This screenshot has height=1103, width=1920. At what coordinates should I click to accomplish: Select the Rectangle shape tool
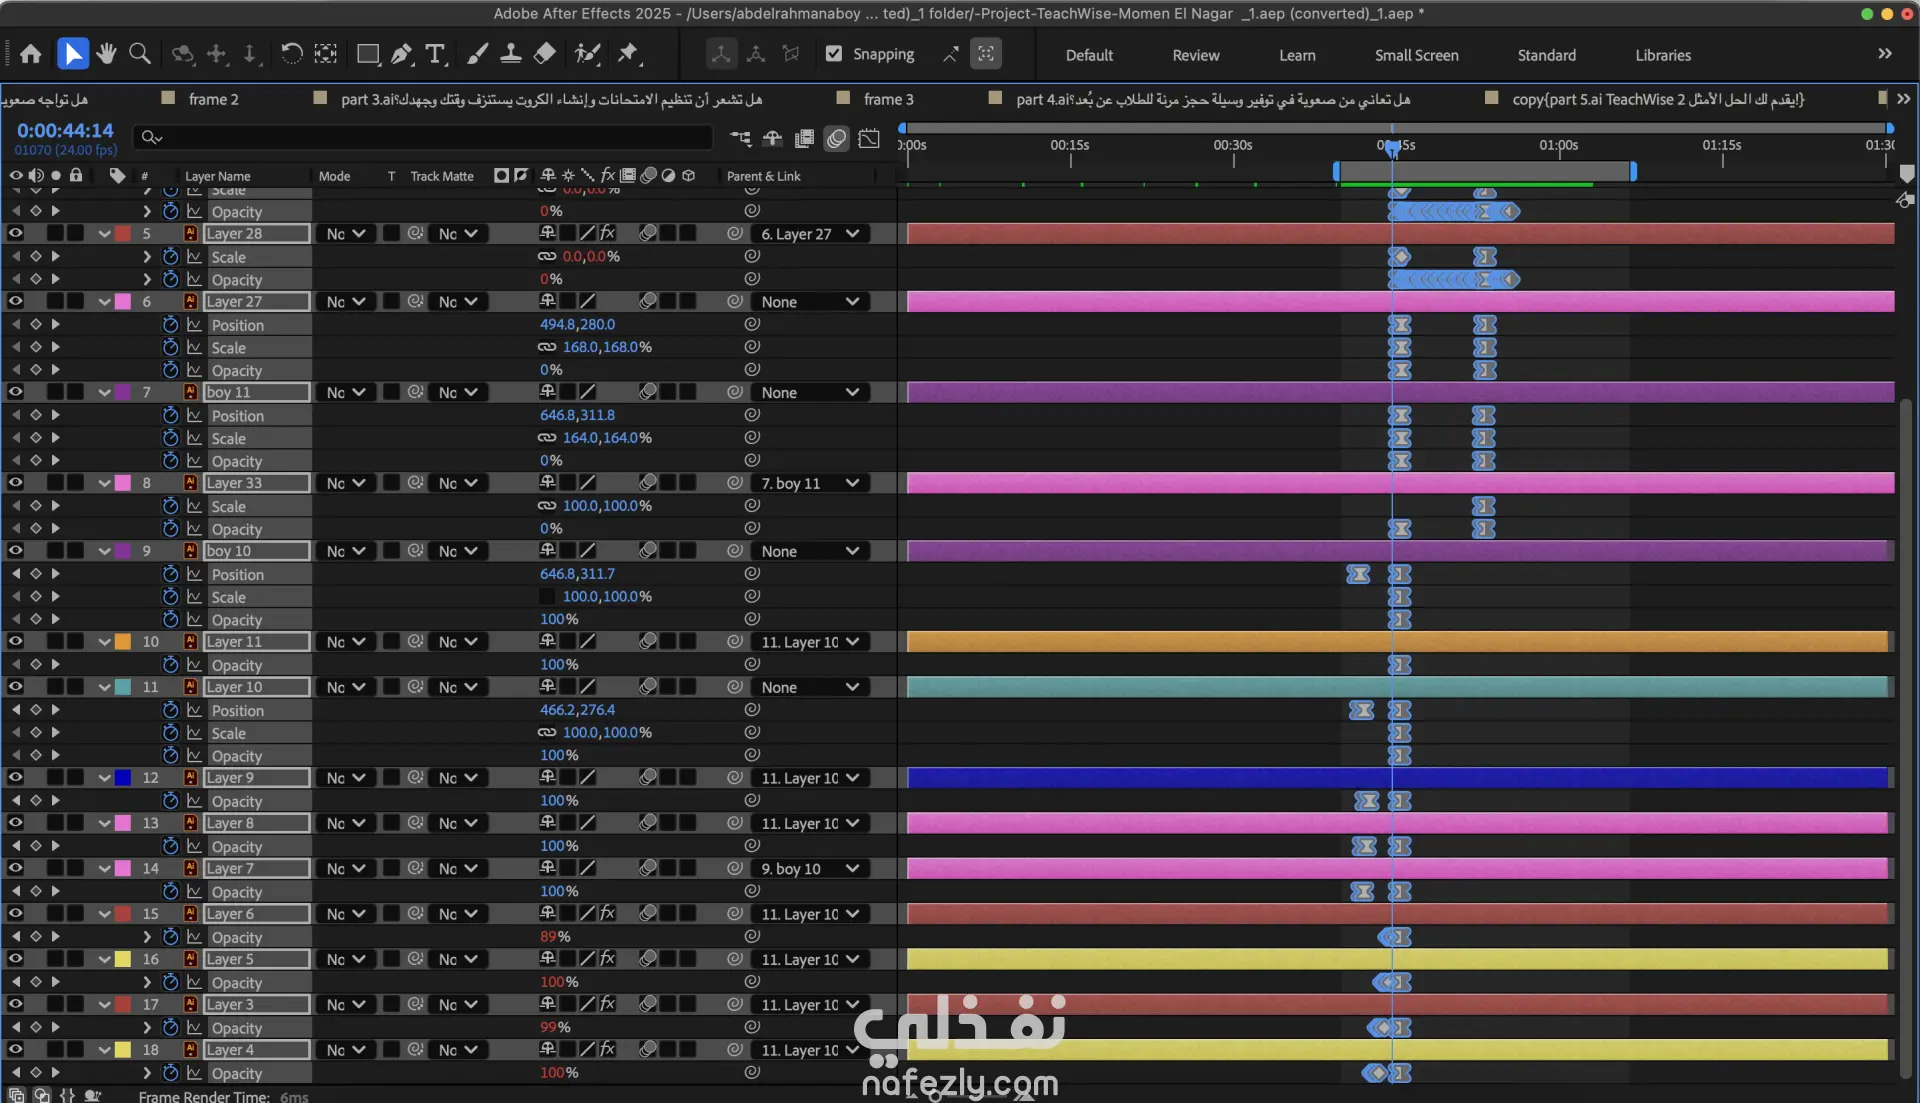click(368, 54)
